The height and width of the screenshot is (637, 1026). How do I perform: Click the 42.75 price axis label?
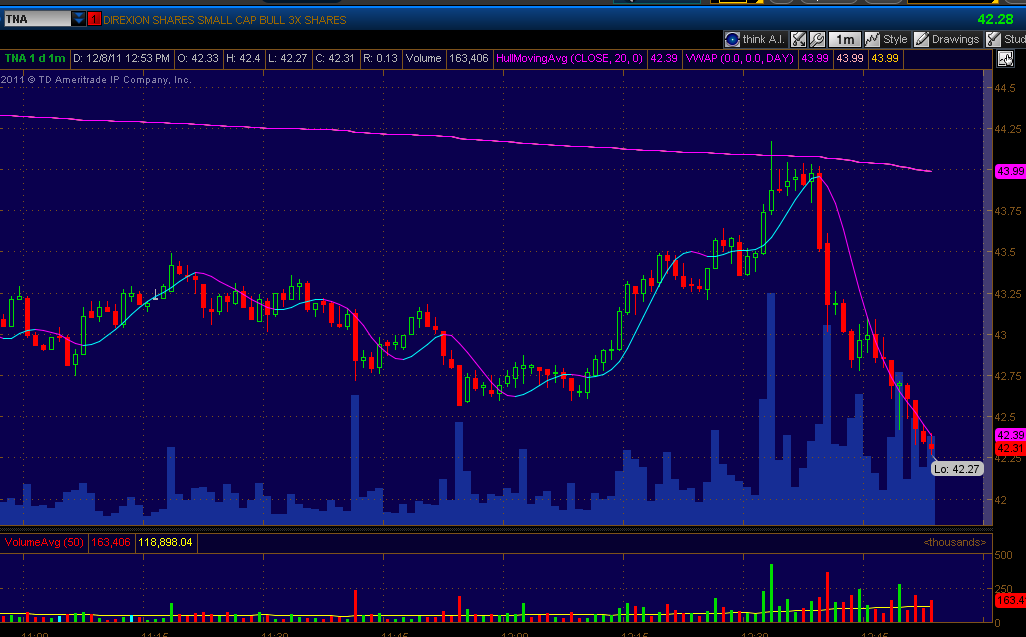click(x=1007, y=376)
